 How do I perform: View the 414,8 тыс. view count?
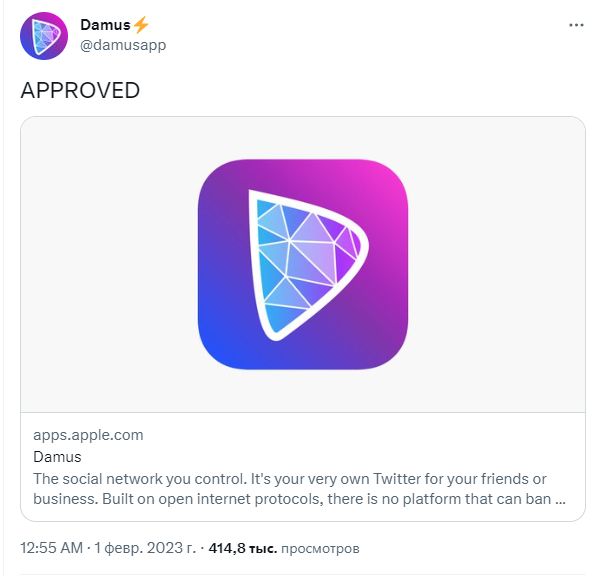point(243,548)
